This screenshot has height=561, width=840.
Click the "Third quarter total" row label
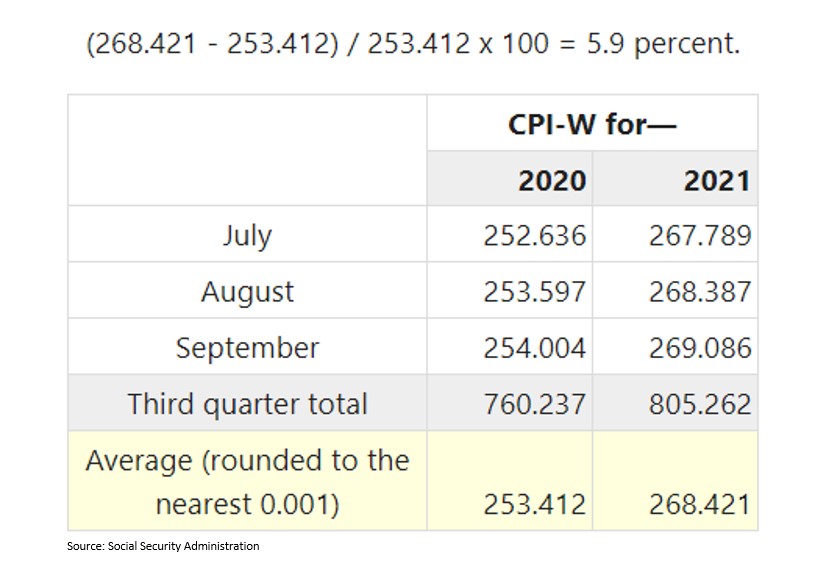click(x=247, y=403)
